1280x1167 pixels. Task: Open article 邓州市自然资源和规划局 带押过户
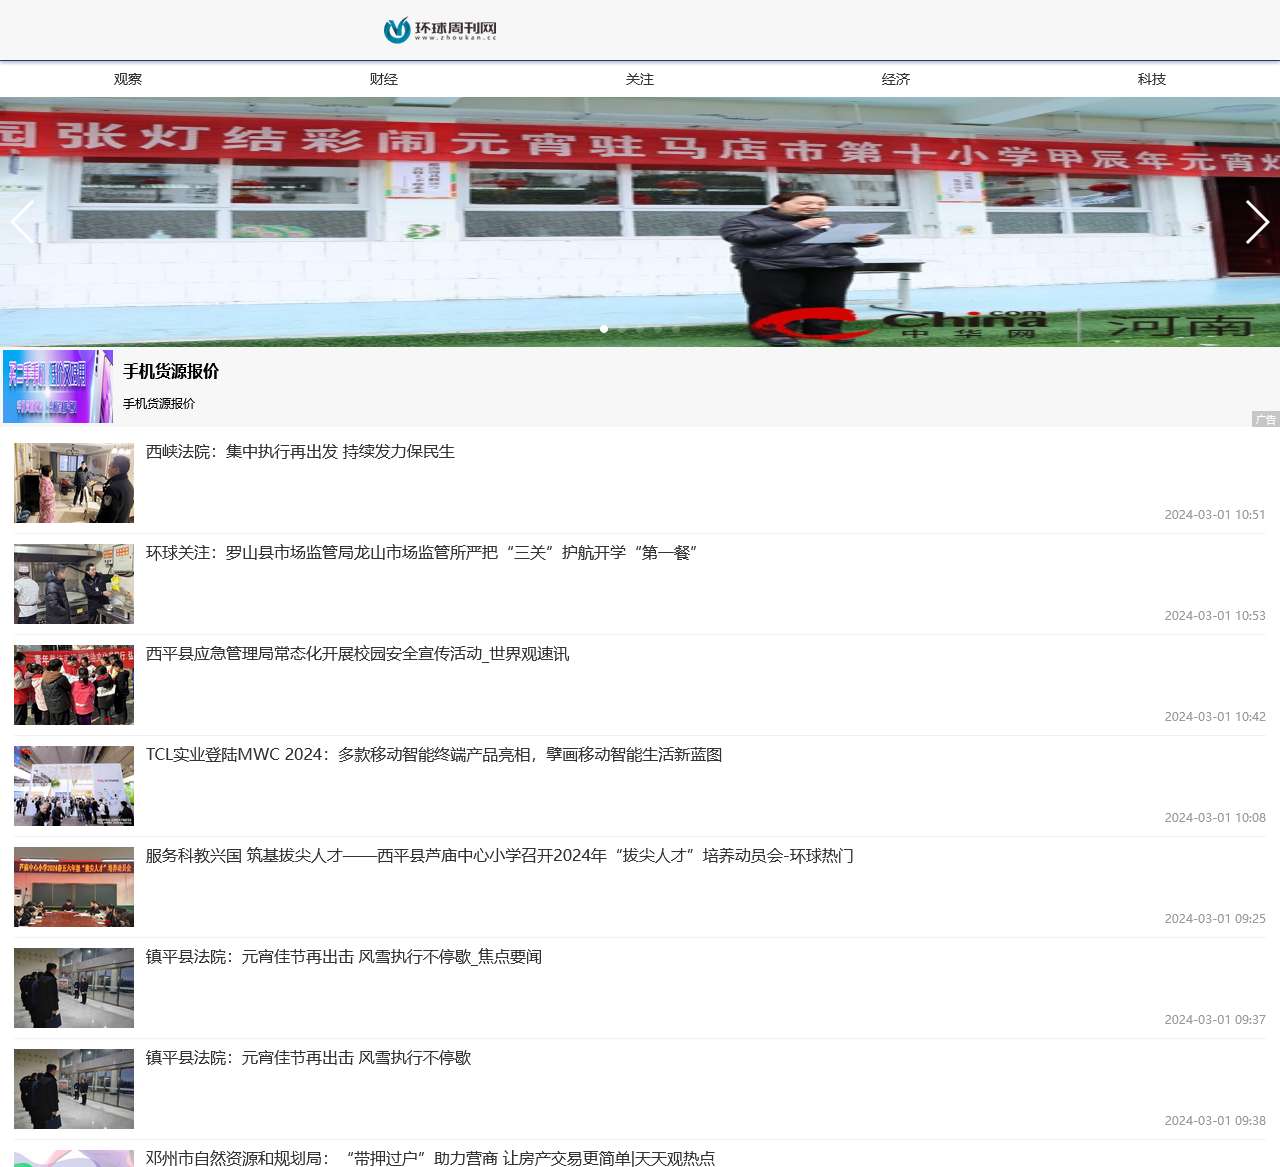(x=430, y=1158)
